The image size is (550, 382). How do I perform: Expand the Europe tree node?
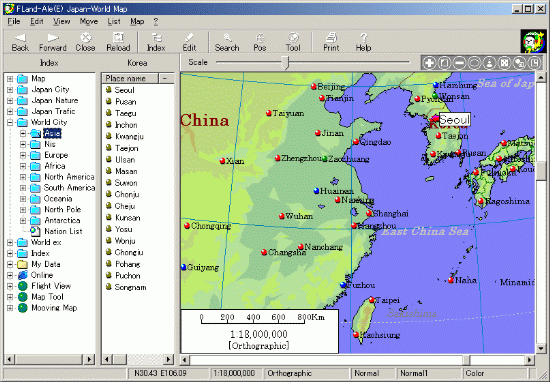(x=23, y=155)
